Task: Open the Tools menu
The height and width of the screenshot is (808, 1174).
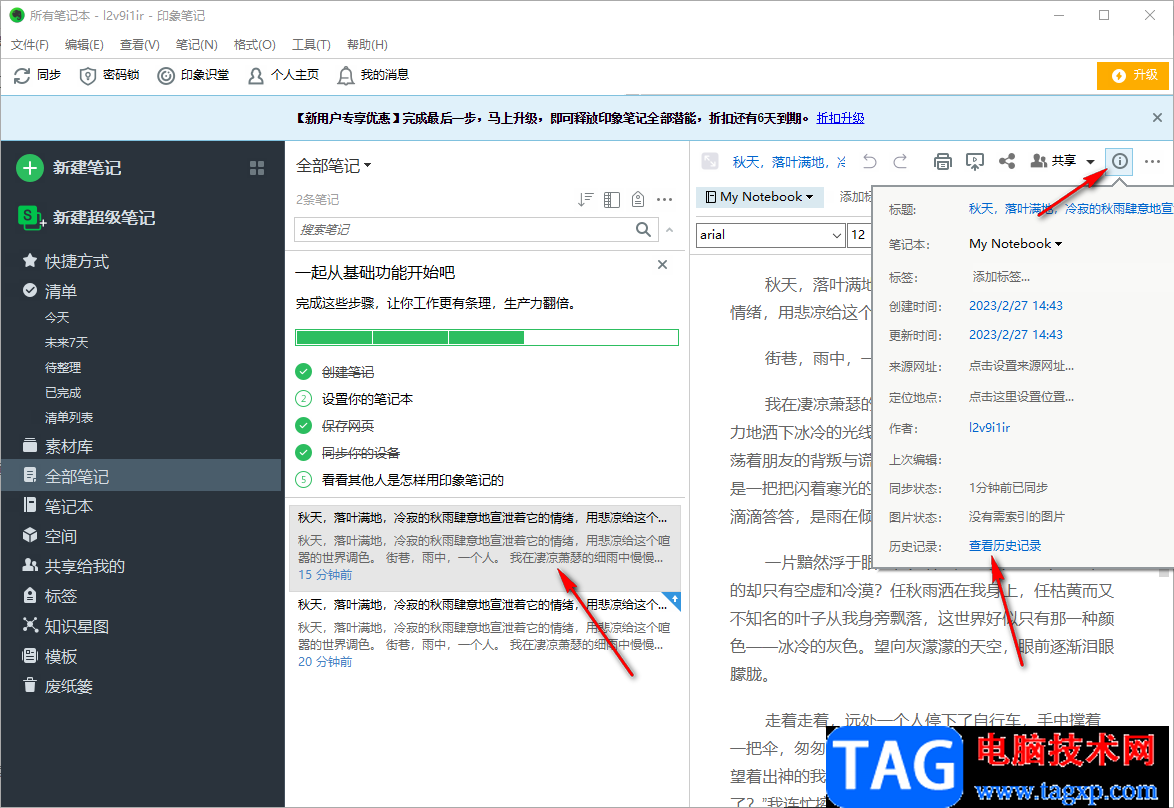Action: (311, 45)
